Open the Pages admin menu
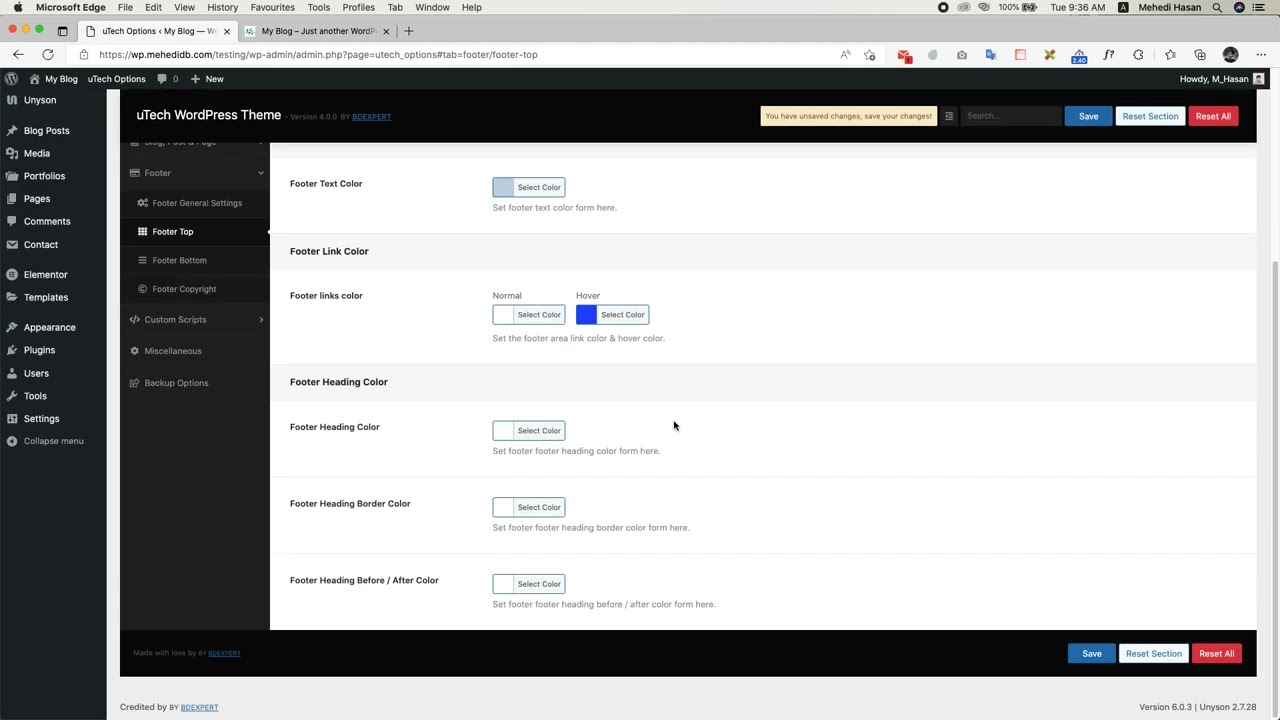The height and width of the screenshot is (720, 1280). tap(37, 199)
